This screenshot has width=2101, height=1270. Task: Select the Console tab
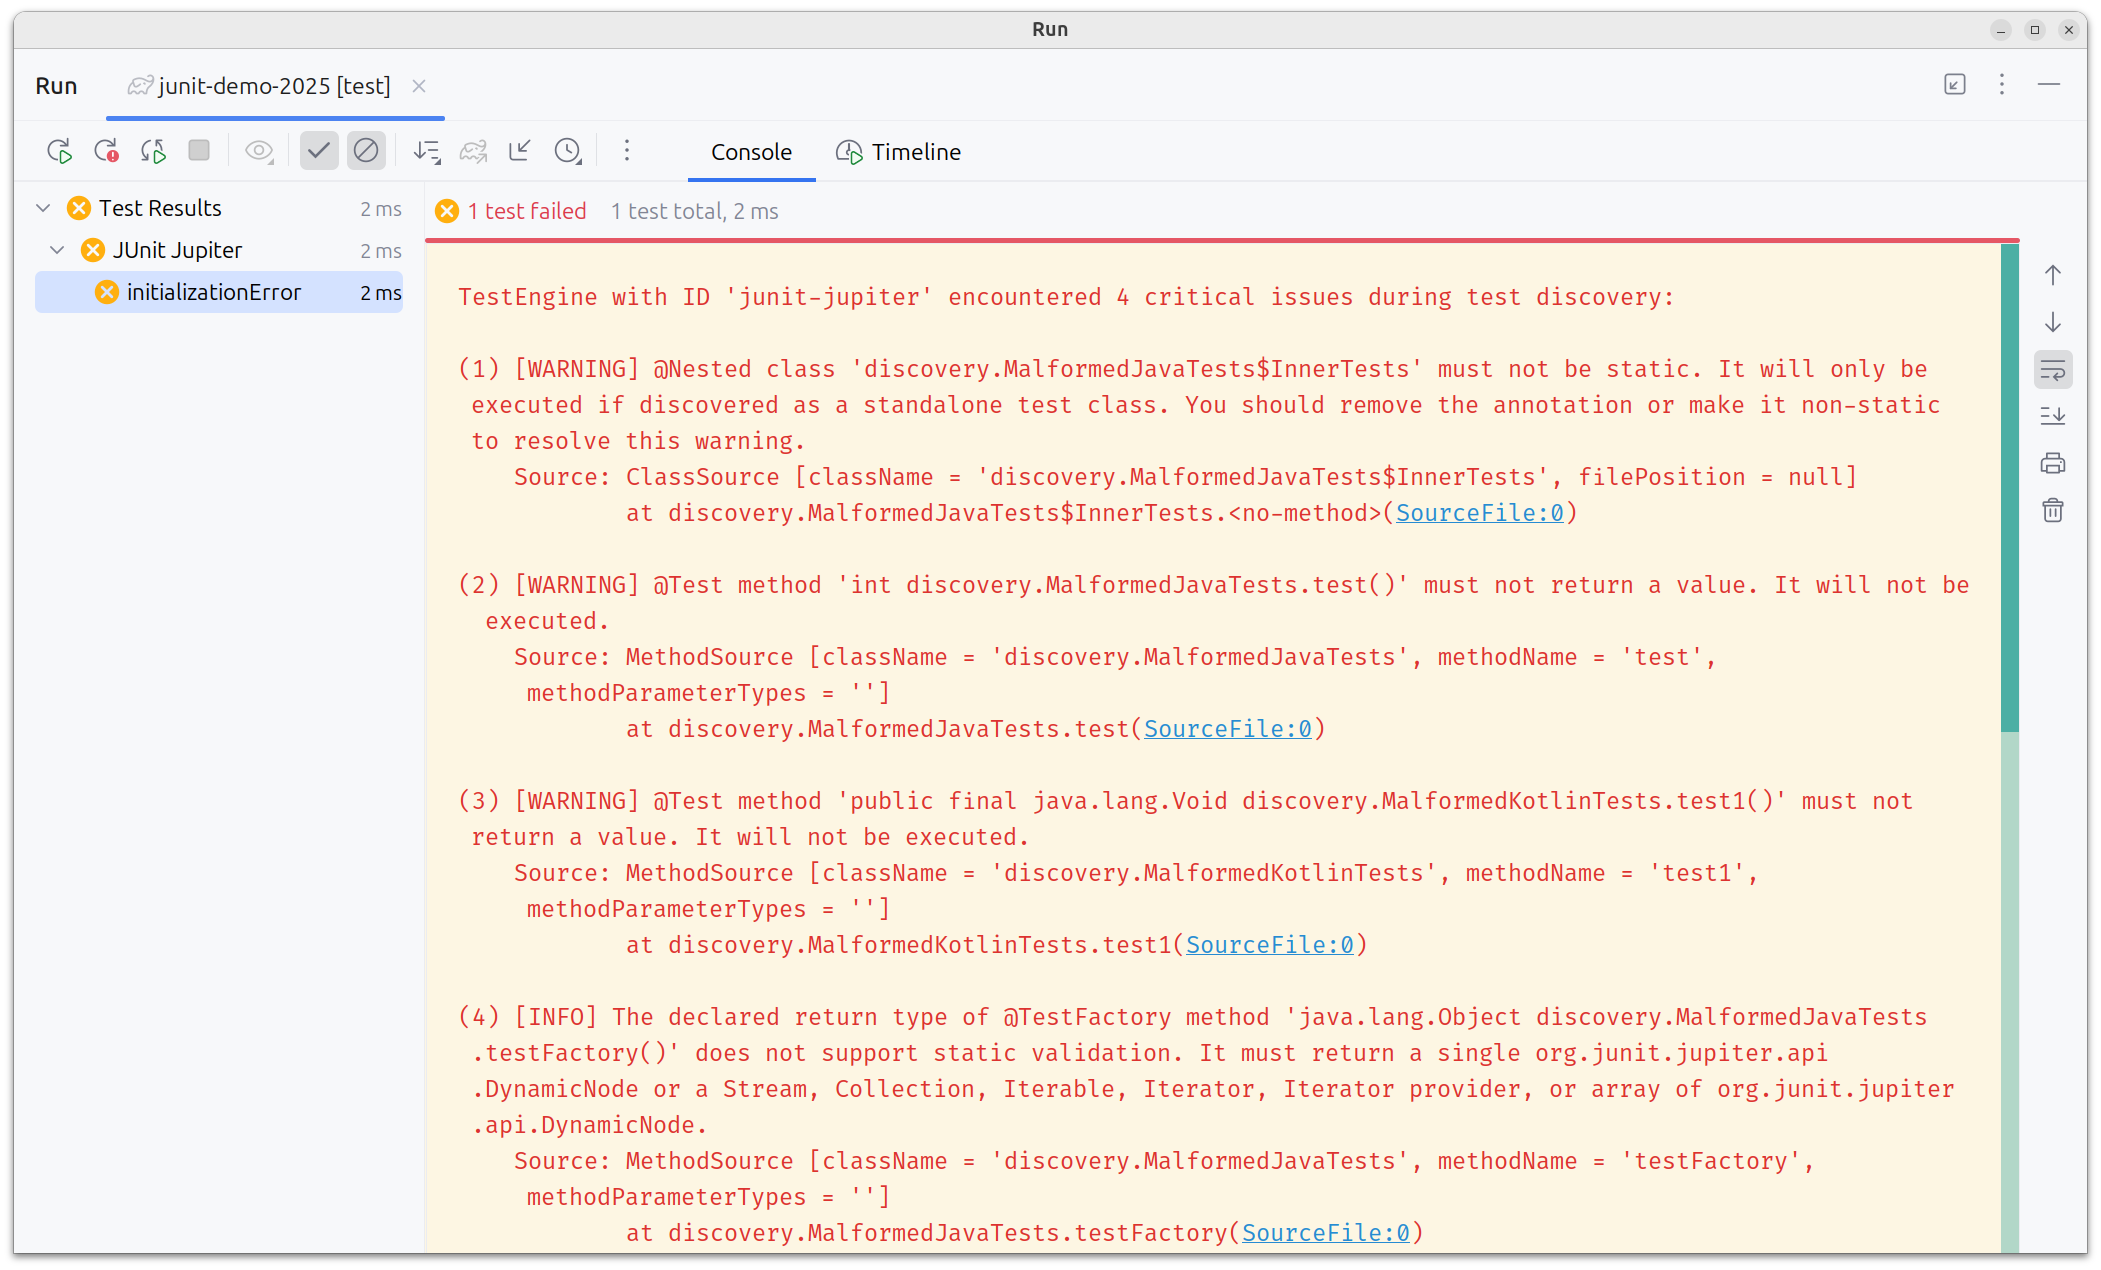[x=751, y=152]
